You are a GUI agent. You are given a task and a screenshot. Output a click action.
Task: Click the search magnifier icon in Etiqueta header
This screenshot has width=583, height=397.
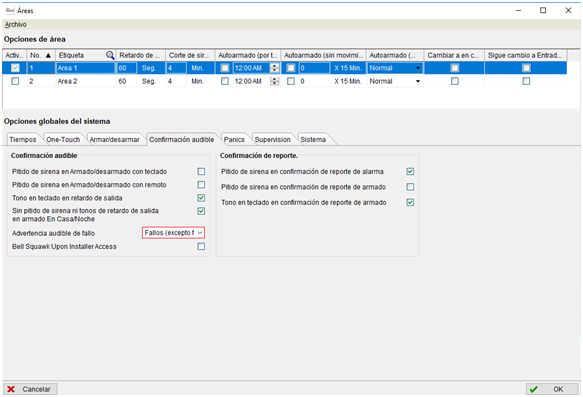[x=110, y=55]
